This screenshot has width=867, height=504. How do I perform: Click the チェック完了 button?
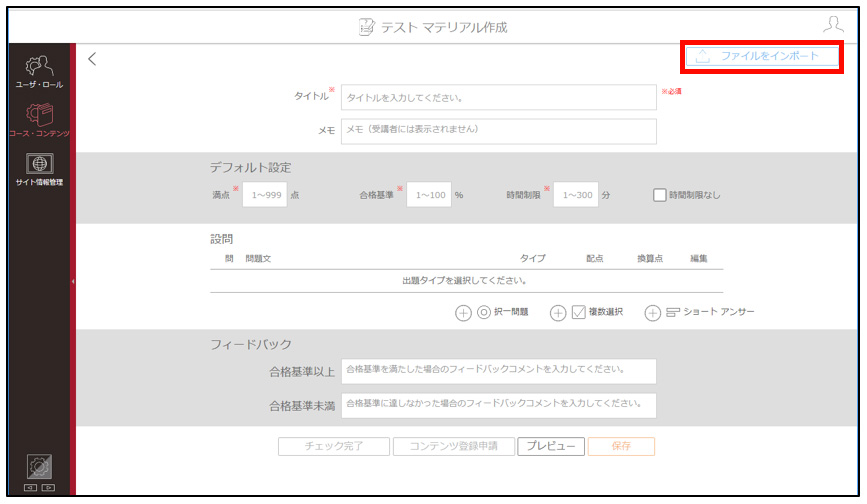coord(334,447)
